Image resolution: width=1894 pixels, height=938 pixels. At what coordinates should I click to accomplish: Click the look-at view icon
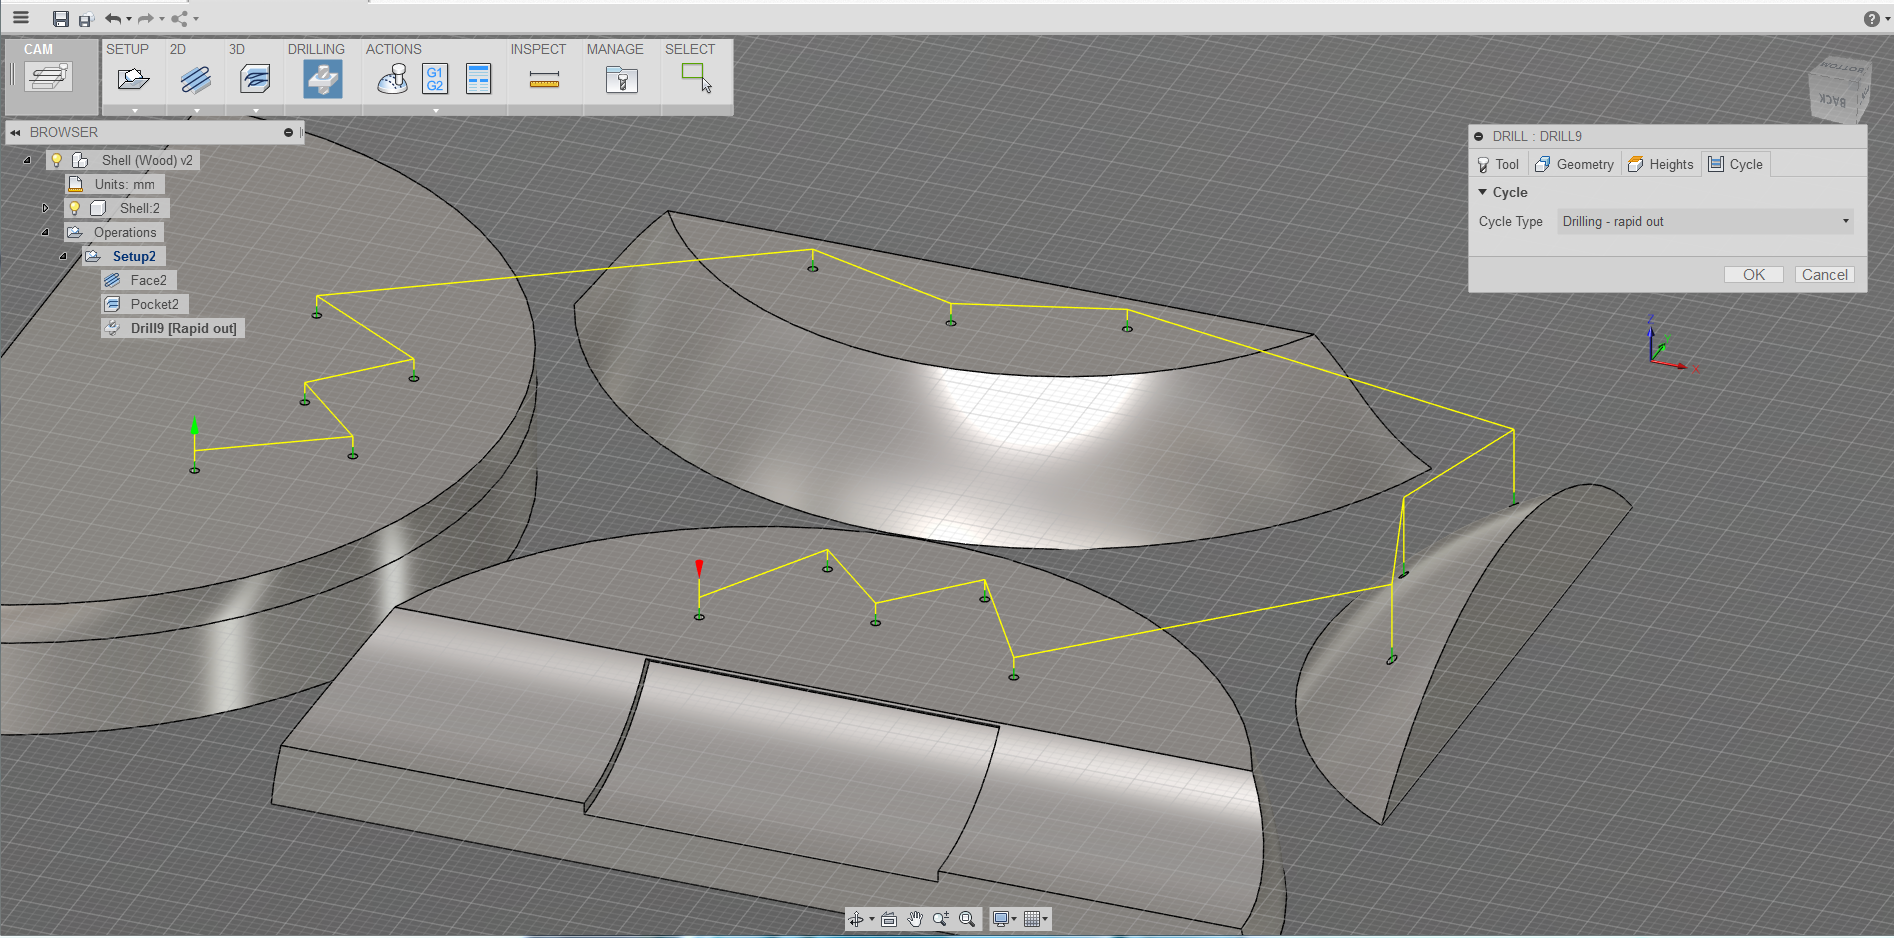click(889, 919)
